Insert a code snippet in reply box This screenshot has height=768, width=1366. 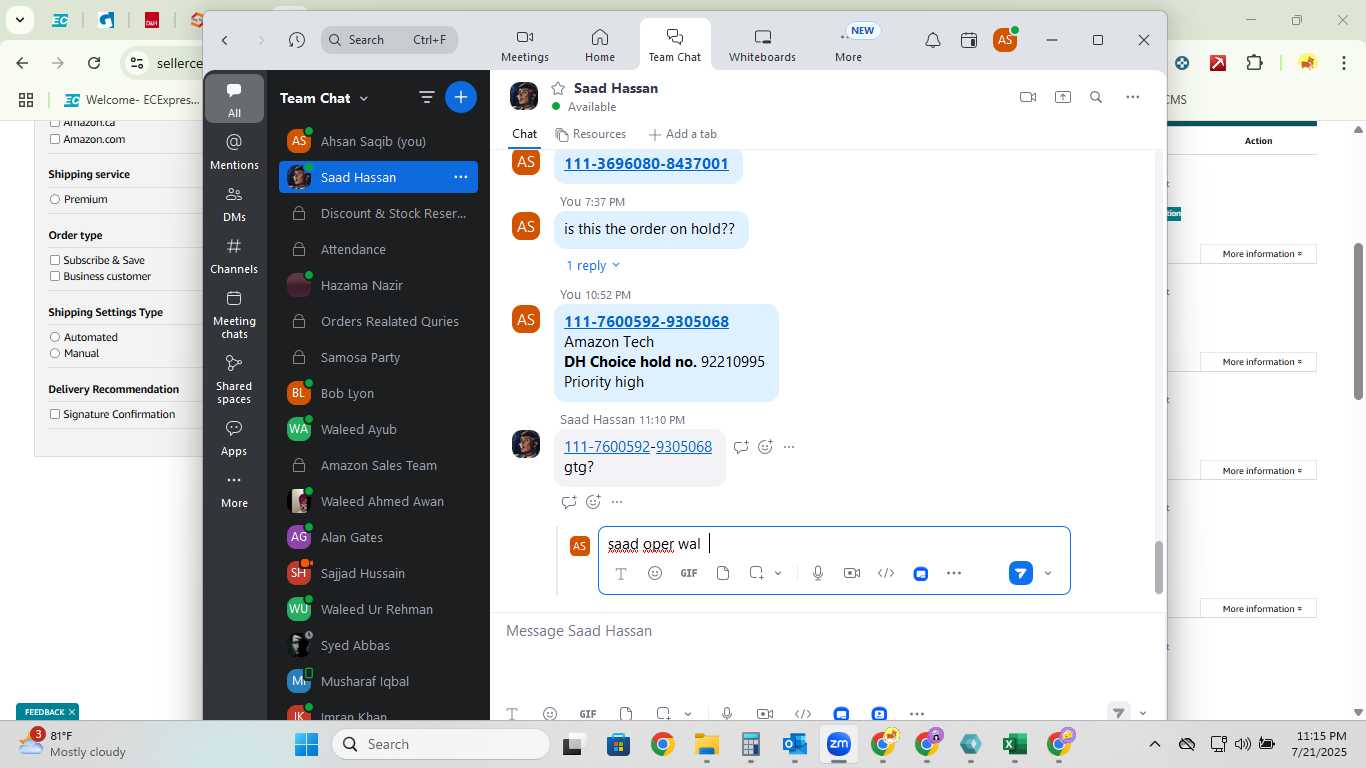tap(886, 573)
